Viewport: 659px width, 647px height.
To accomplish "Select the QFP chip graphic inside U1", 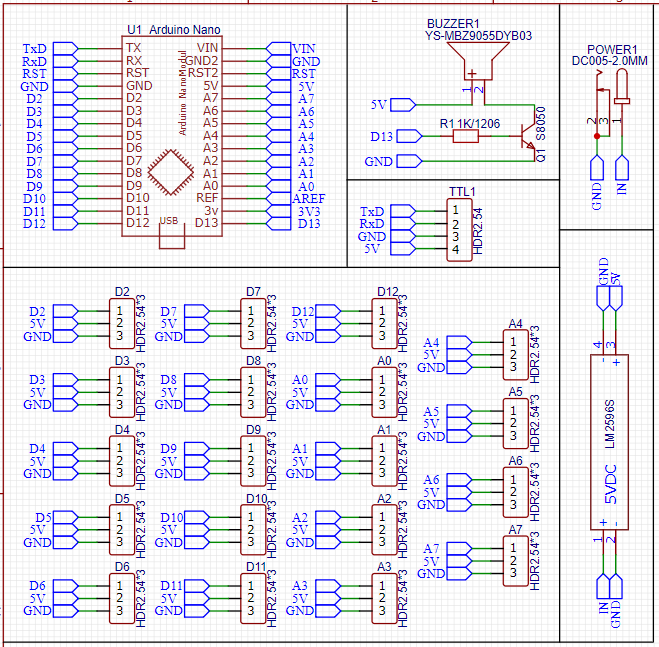I will click(x=171, y=172).
